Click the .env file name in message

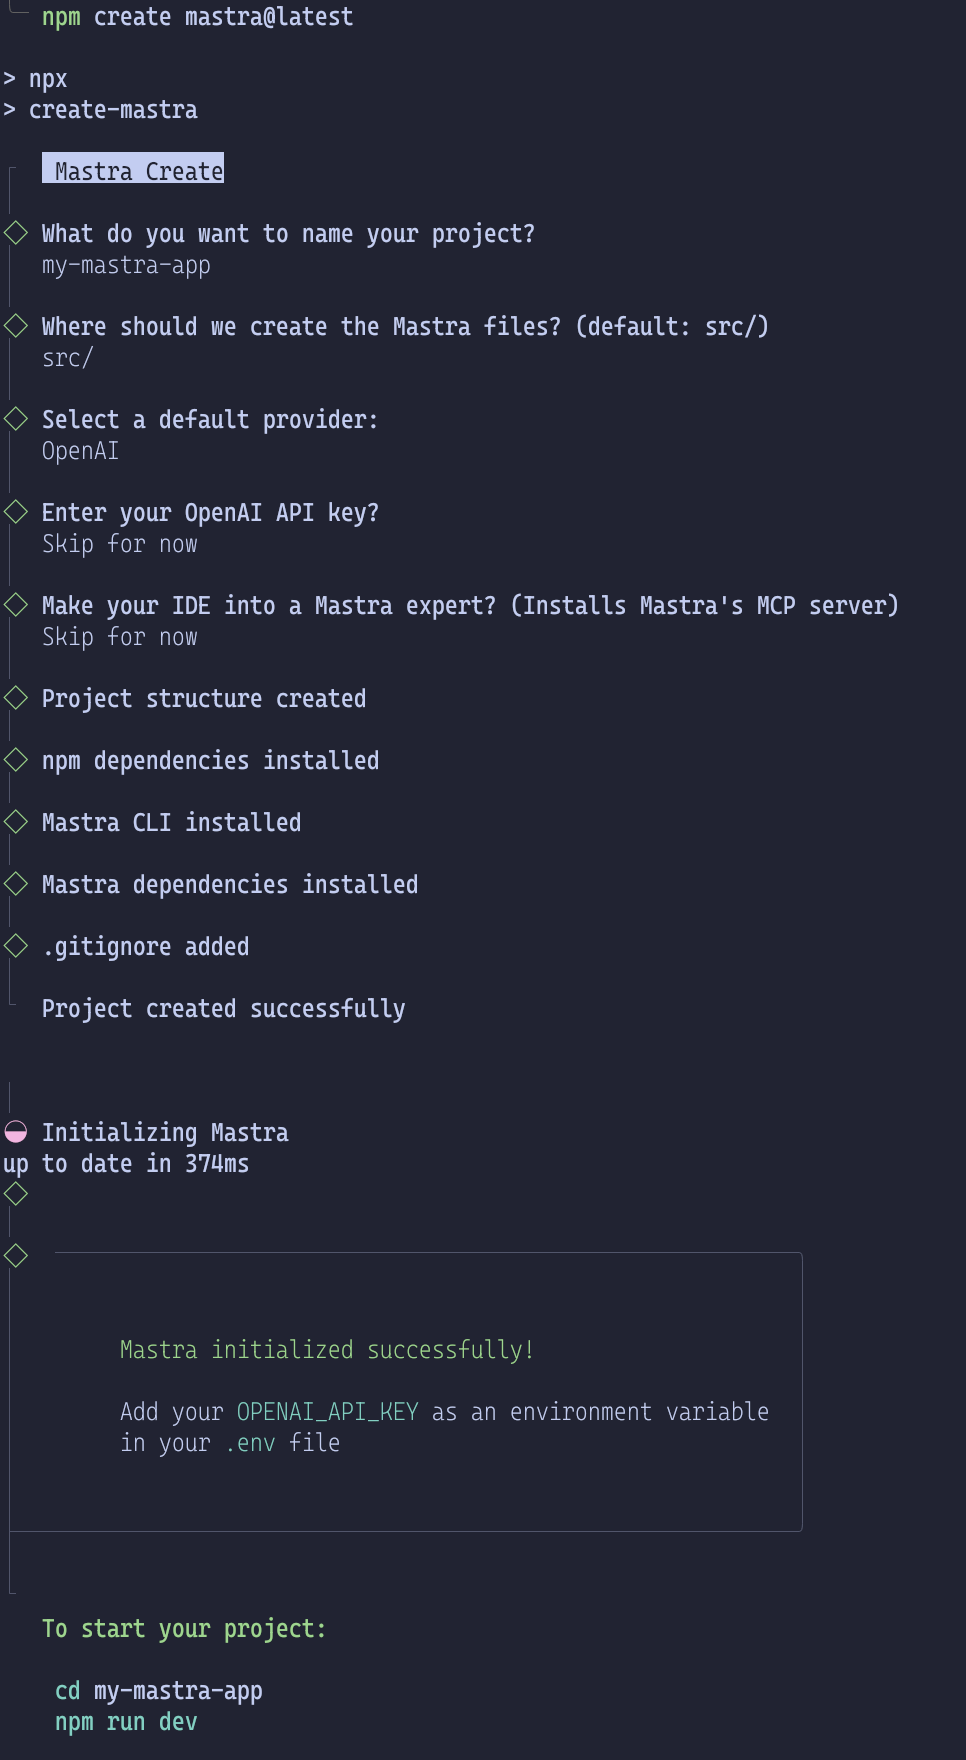249,1443
